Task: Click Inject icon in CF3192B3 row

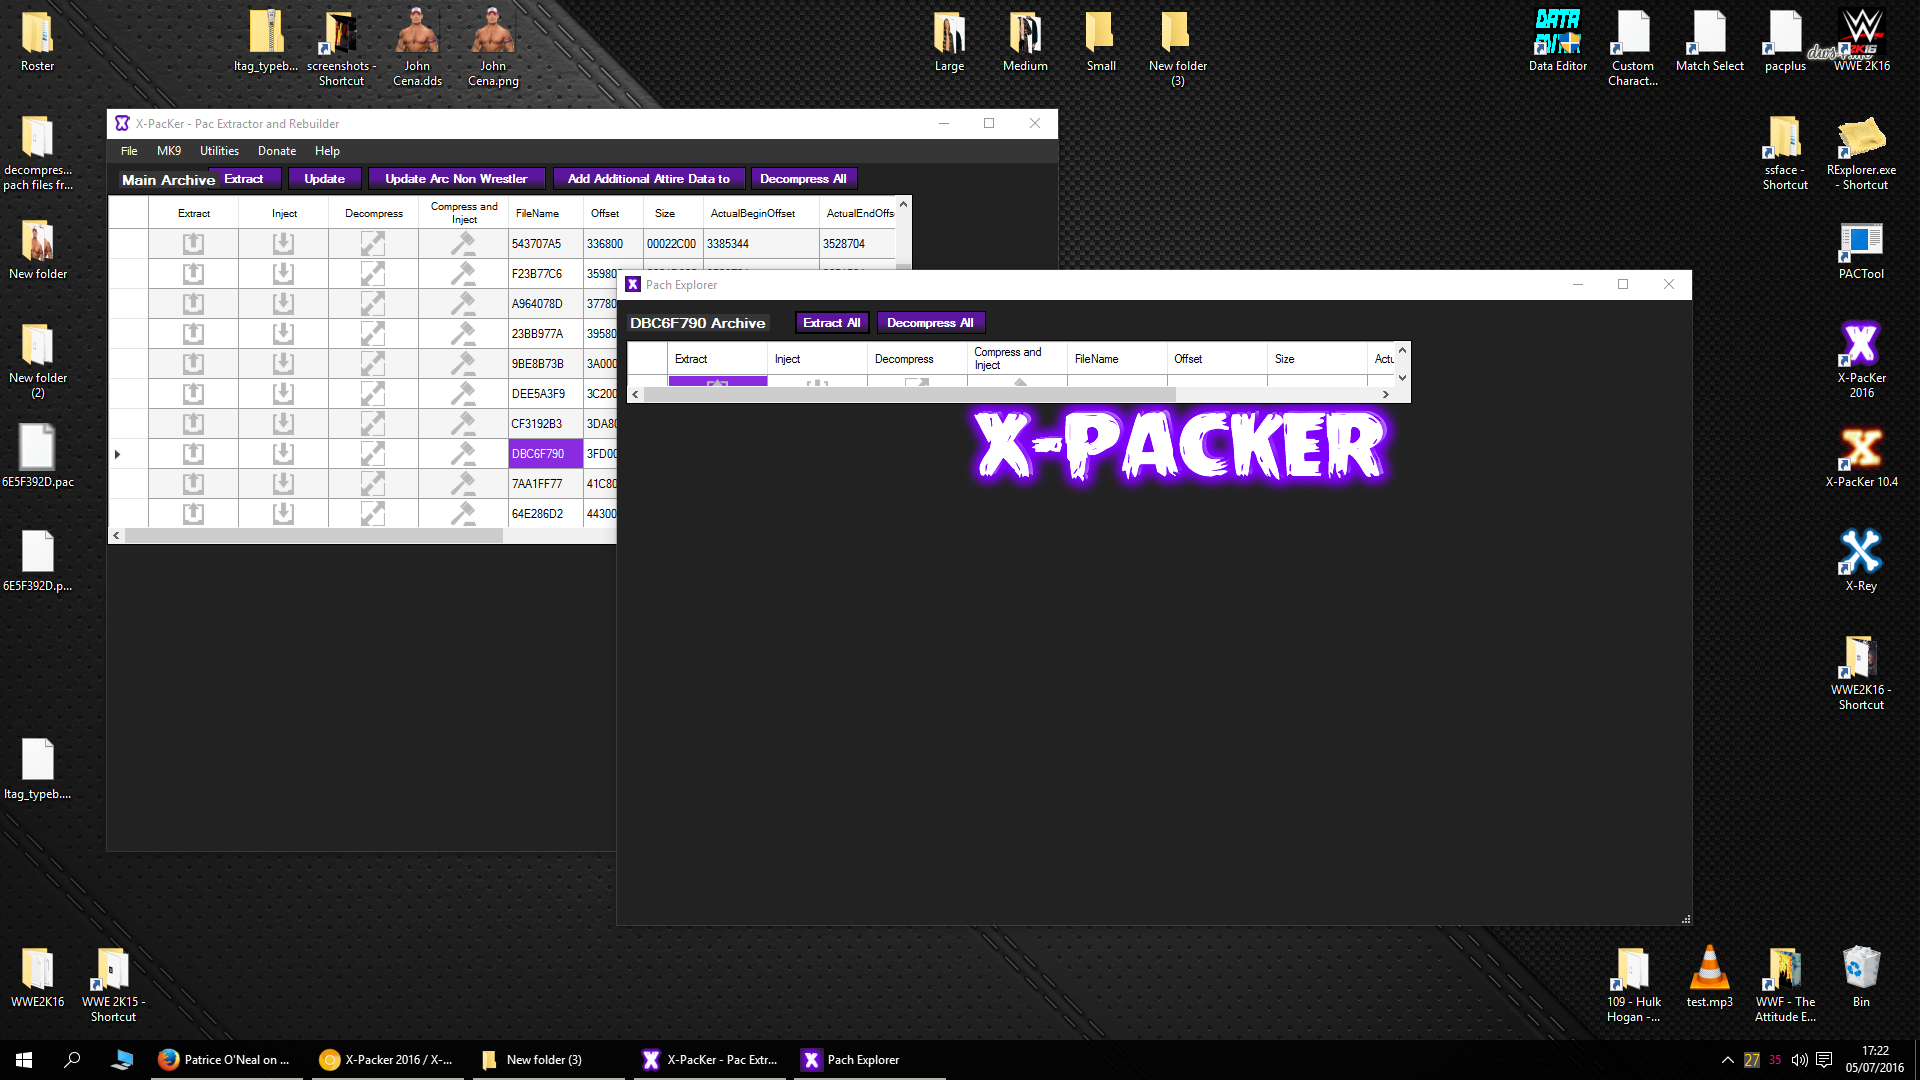Action: (283, 423)
